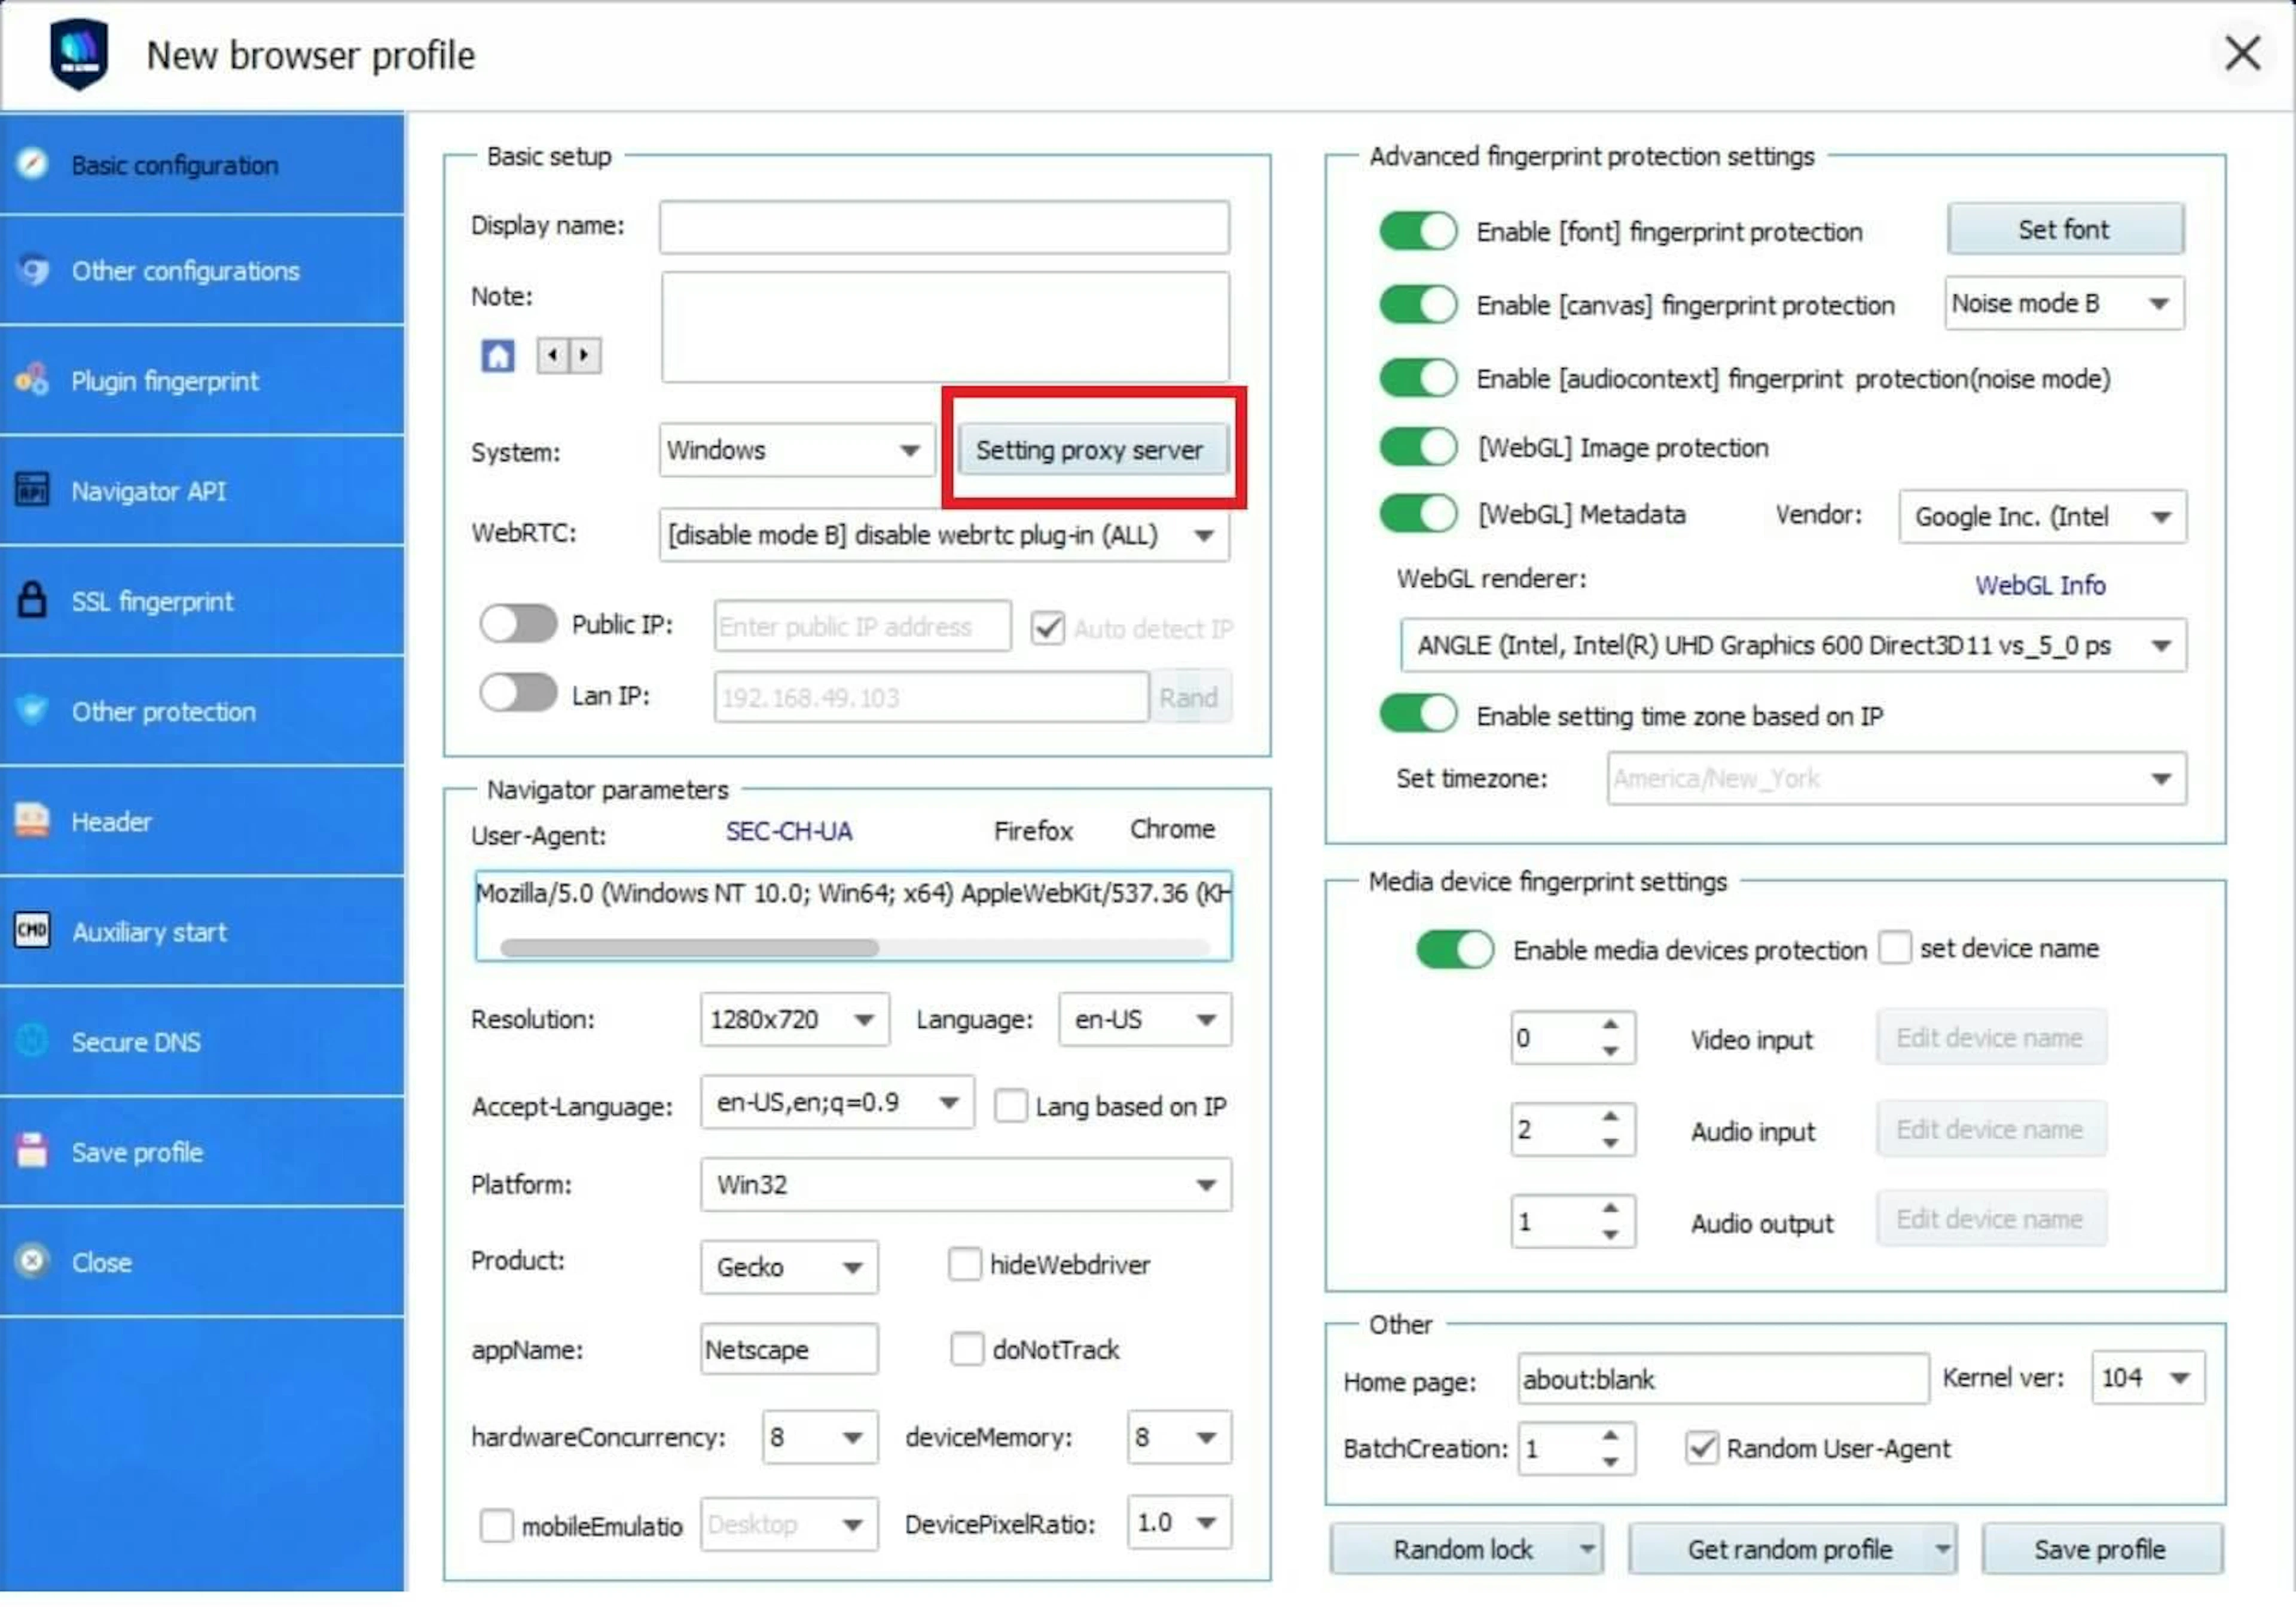Click the right arrow under Note

(585, 355)
